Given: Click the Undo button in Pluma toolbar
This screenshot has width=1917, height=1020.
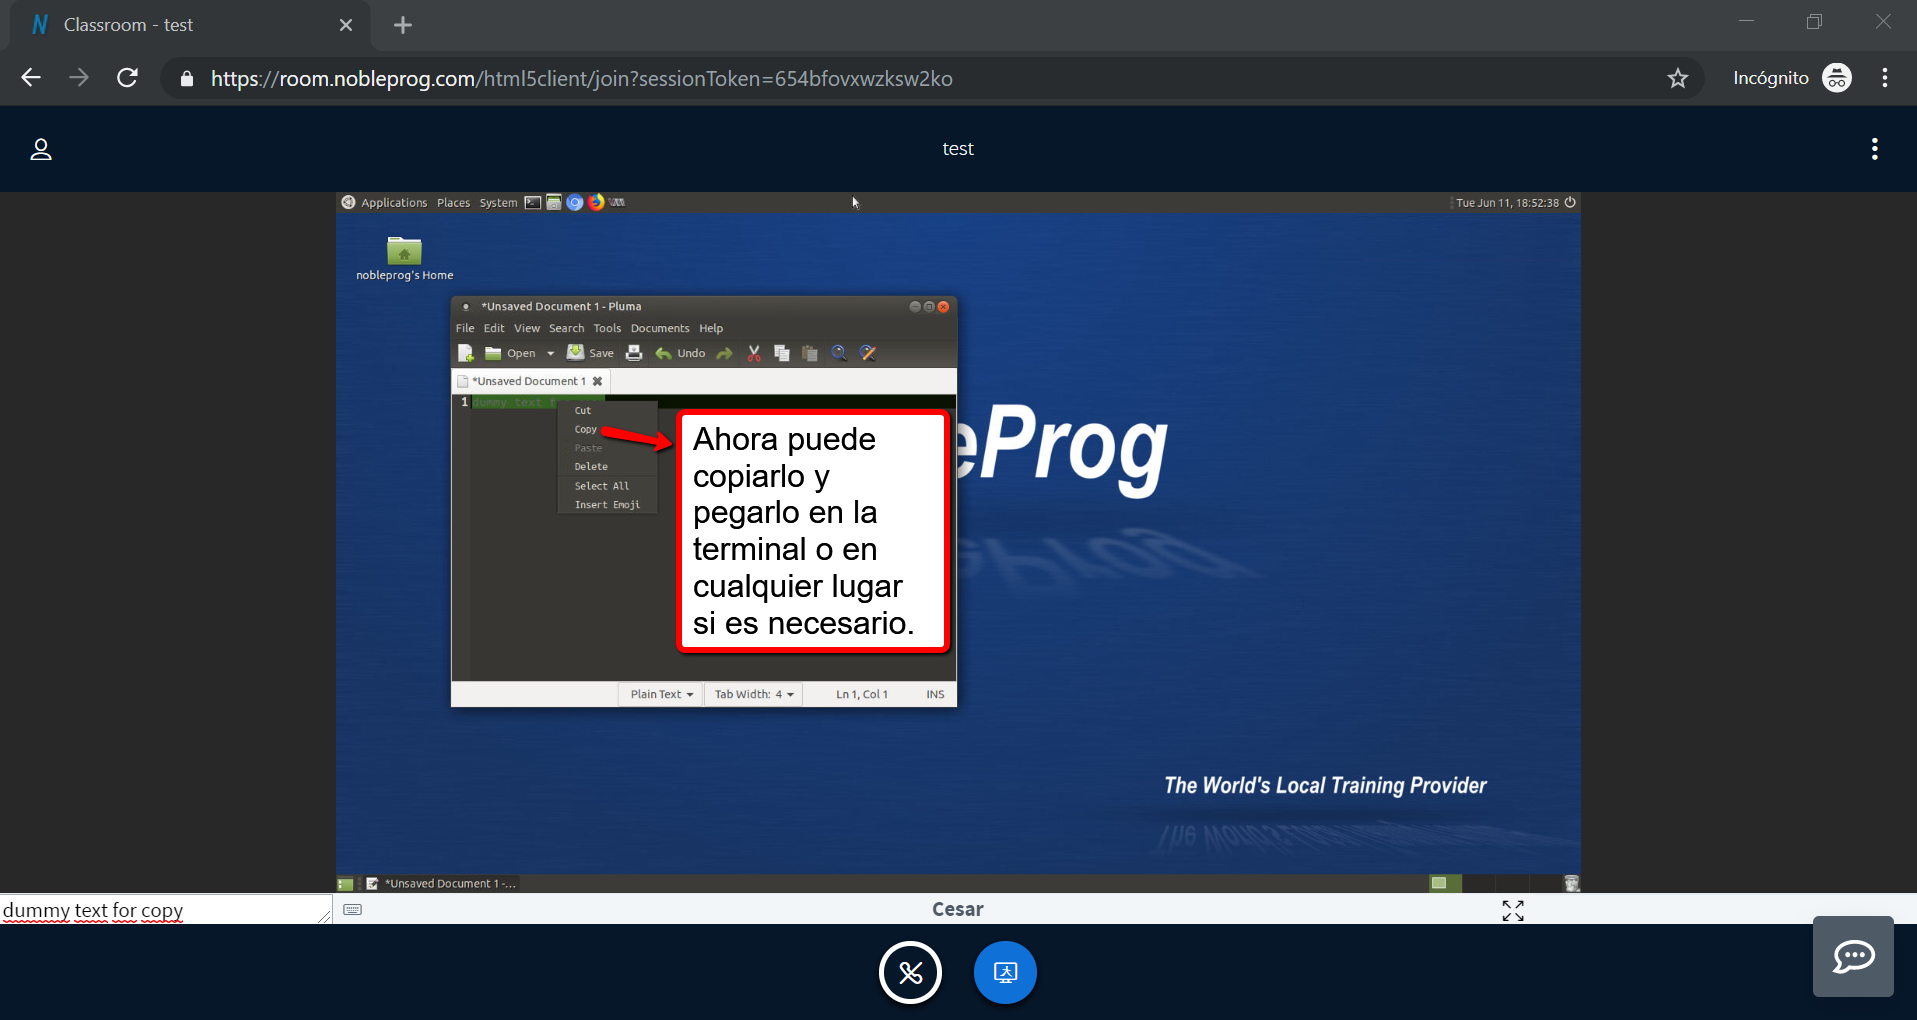Looking at the screenshot, I should click(681, 353).
